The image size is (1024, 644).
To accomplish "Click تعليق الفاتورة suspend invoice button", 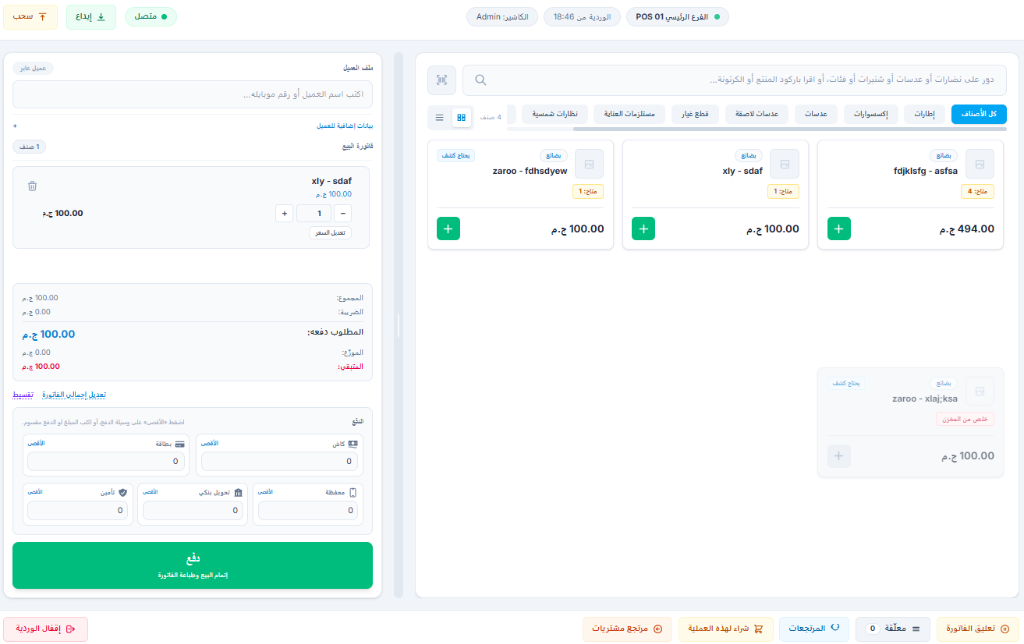I will [978, 628].
